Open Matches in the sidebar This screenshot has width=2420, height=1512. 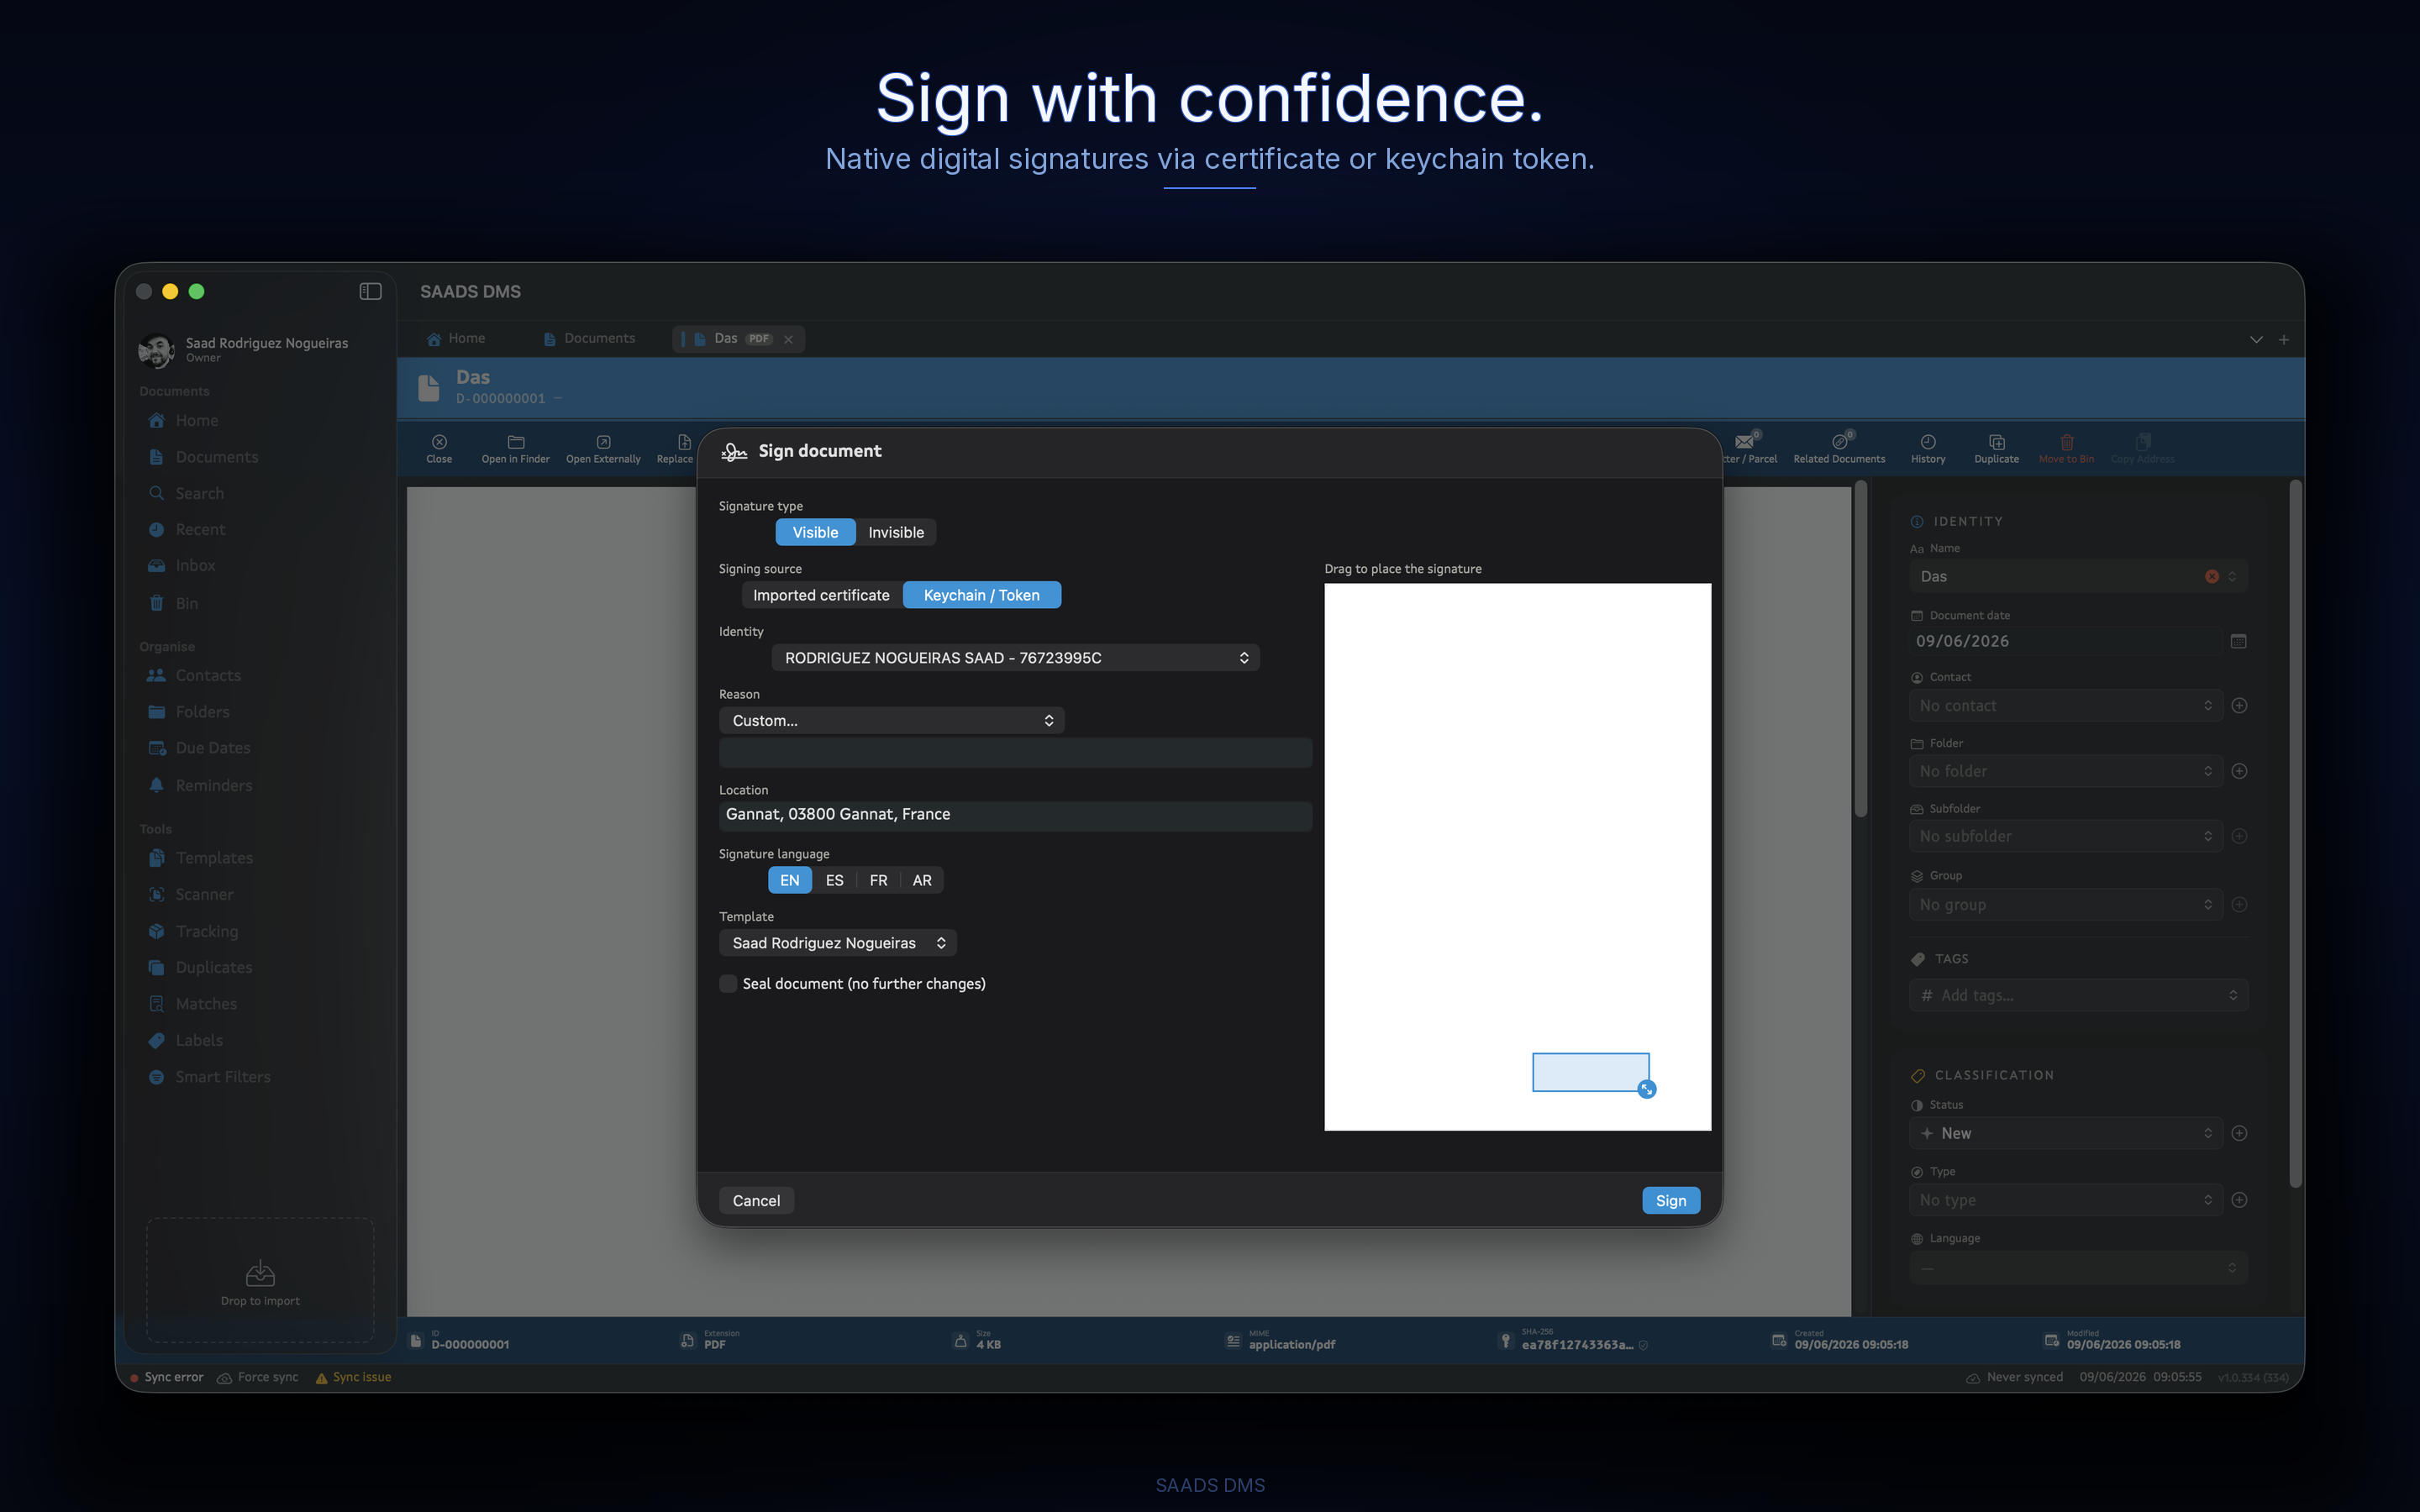pyautogui.click(x=192, y=1003)
